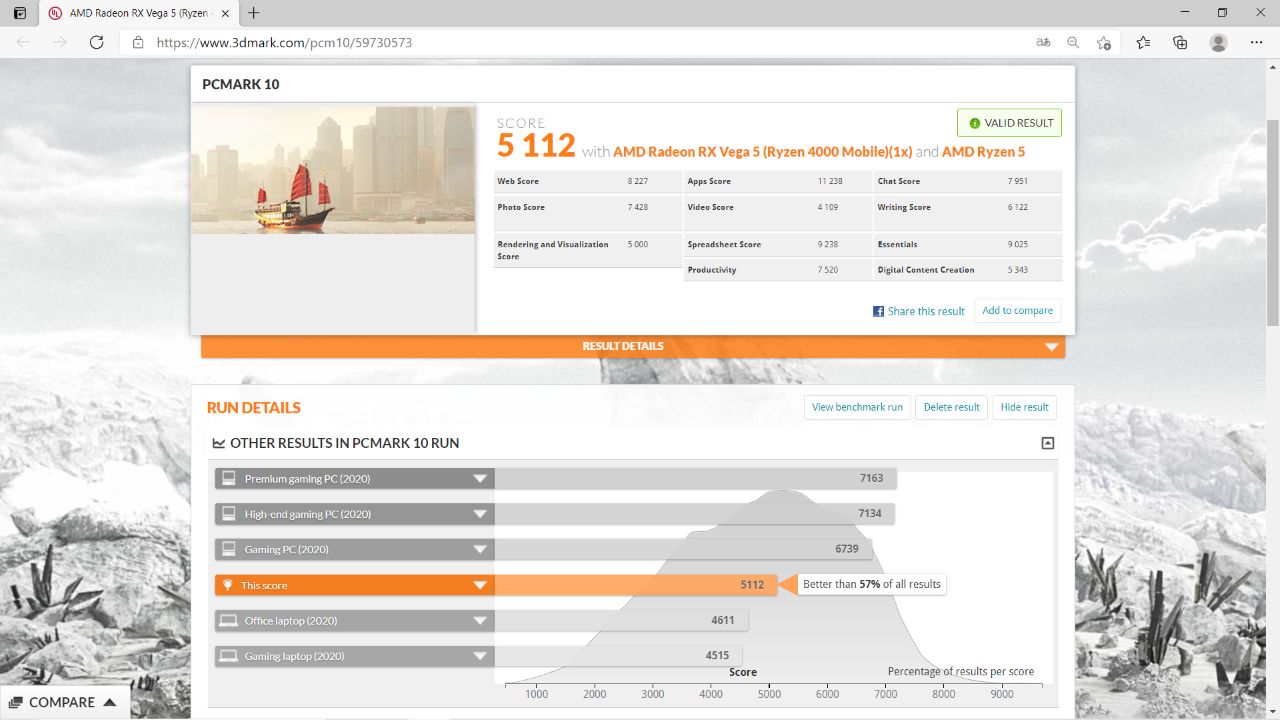This screenshot has width=1280, height=720.
Task: Click the Hide result button
Action: tap(1024, 407)
